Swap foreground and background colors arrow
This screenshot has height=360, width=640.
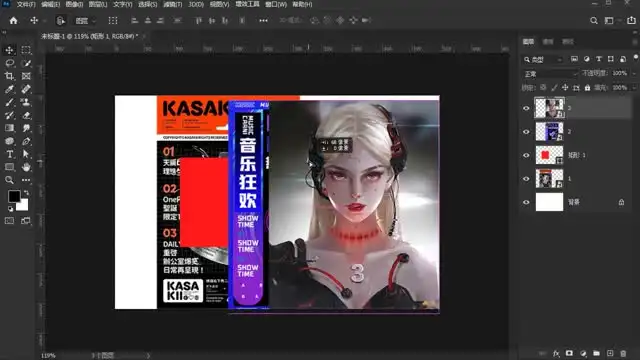pos(27,193)
